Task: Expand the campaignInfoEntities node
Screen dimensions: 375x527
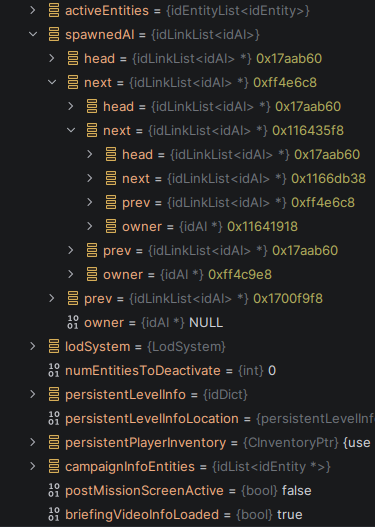Action: click(x=33, y=467)
